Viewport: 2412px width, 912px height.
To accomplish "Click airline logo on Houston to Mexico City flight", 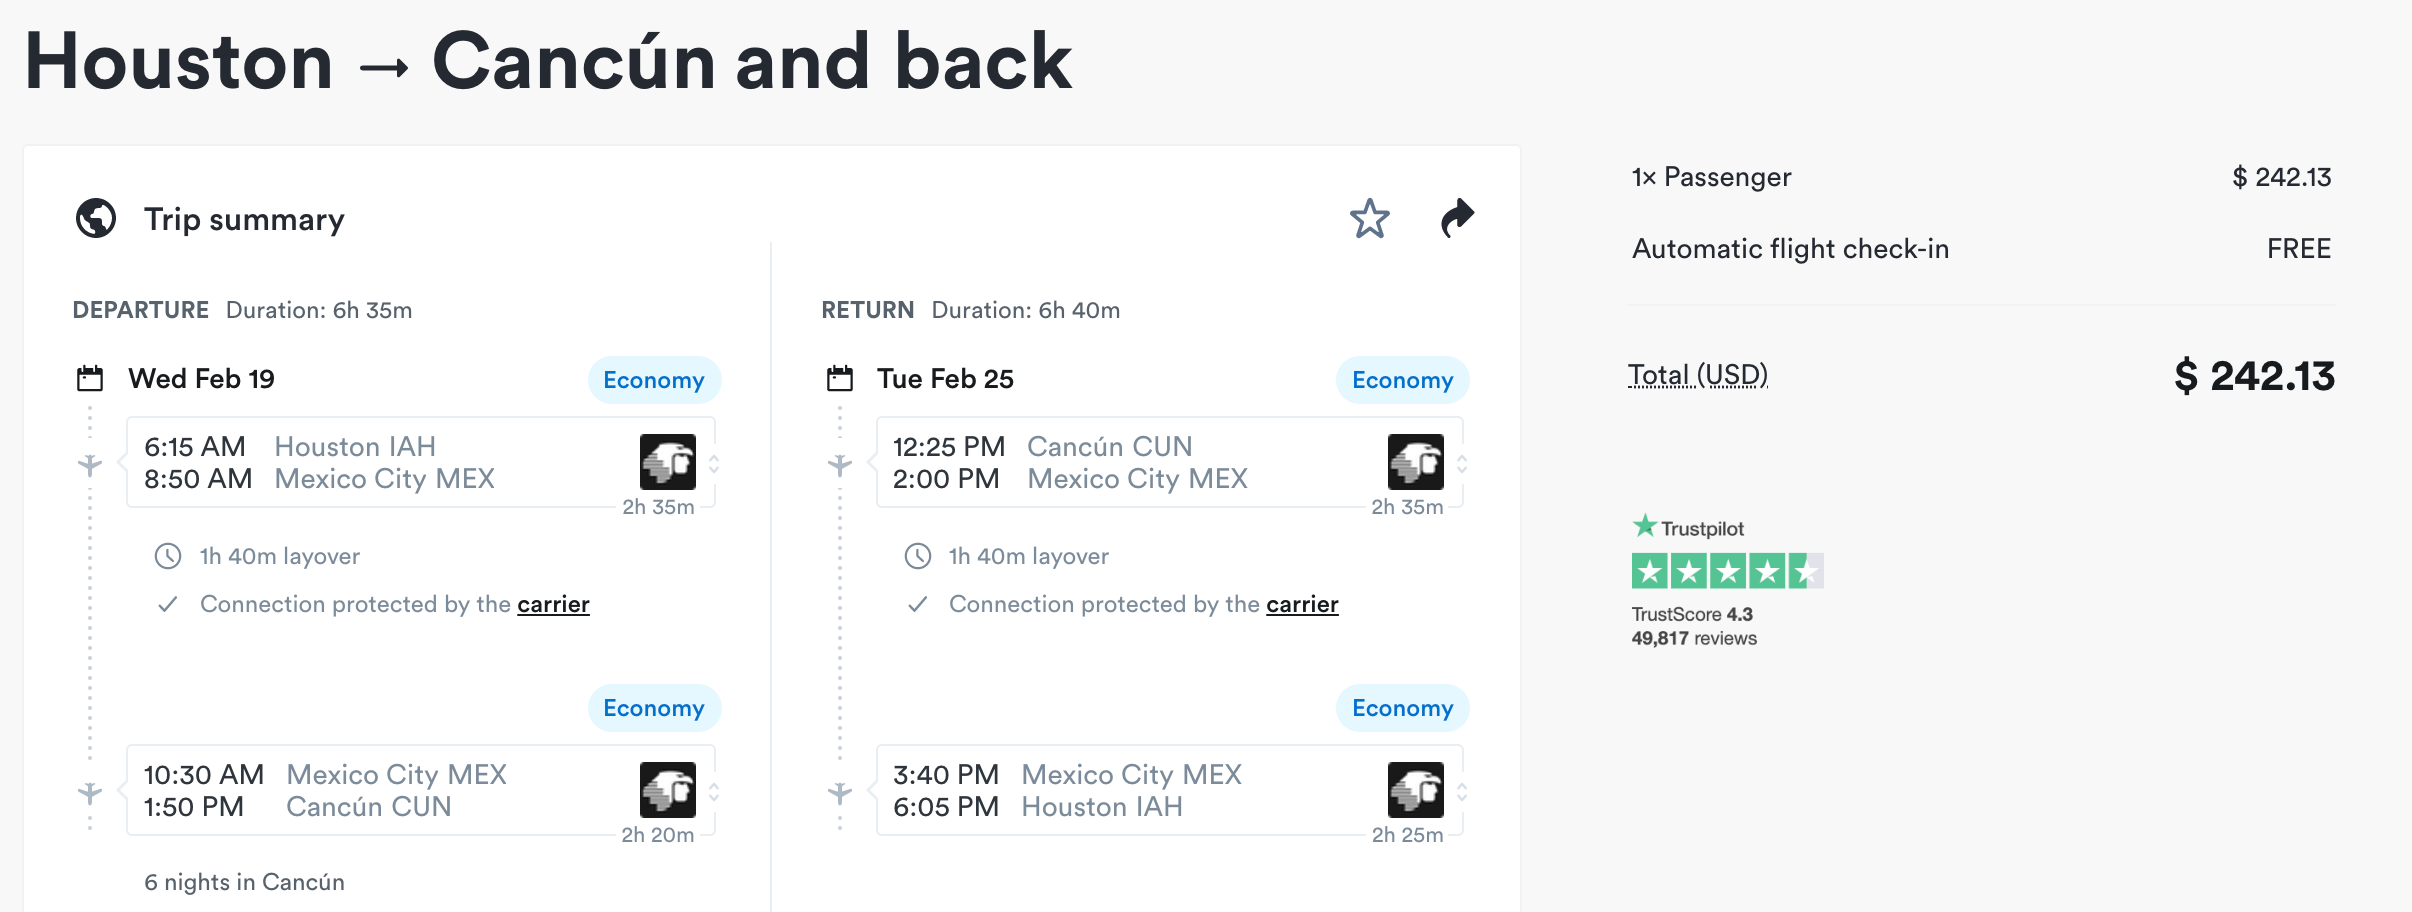I will [x=667, y=462].
